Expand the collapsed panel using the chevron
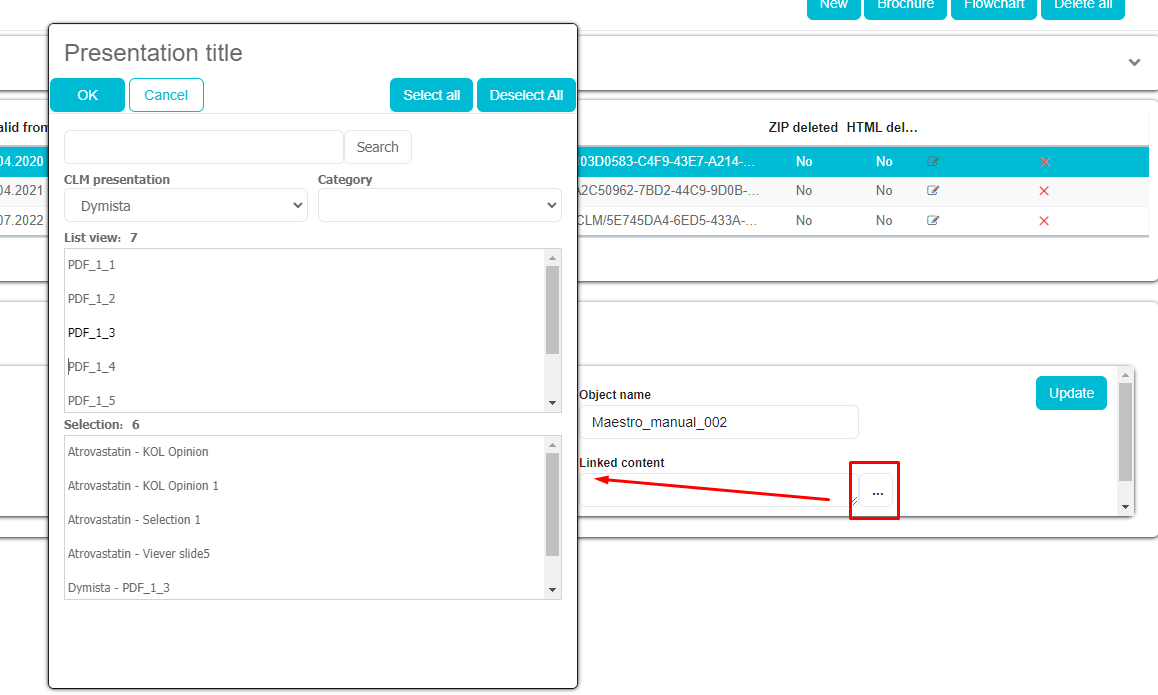The width and height of the screenshot is (1158, 695). 1134,62
